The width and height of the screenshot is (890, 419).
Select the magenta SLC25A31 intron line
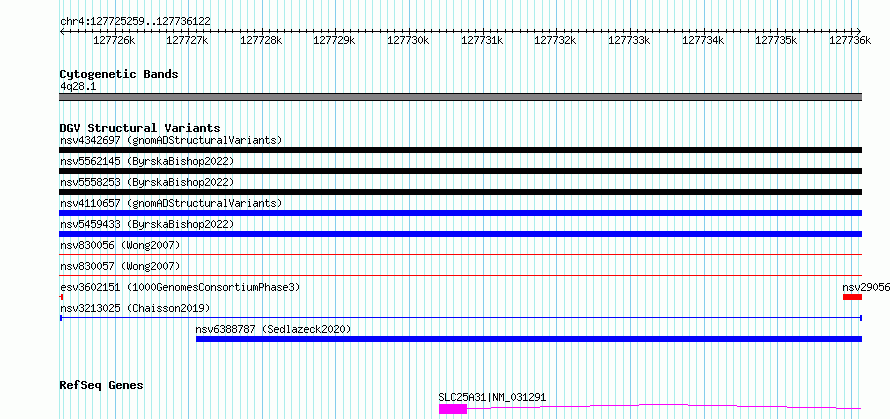tap(664, 407)
